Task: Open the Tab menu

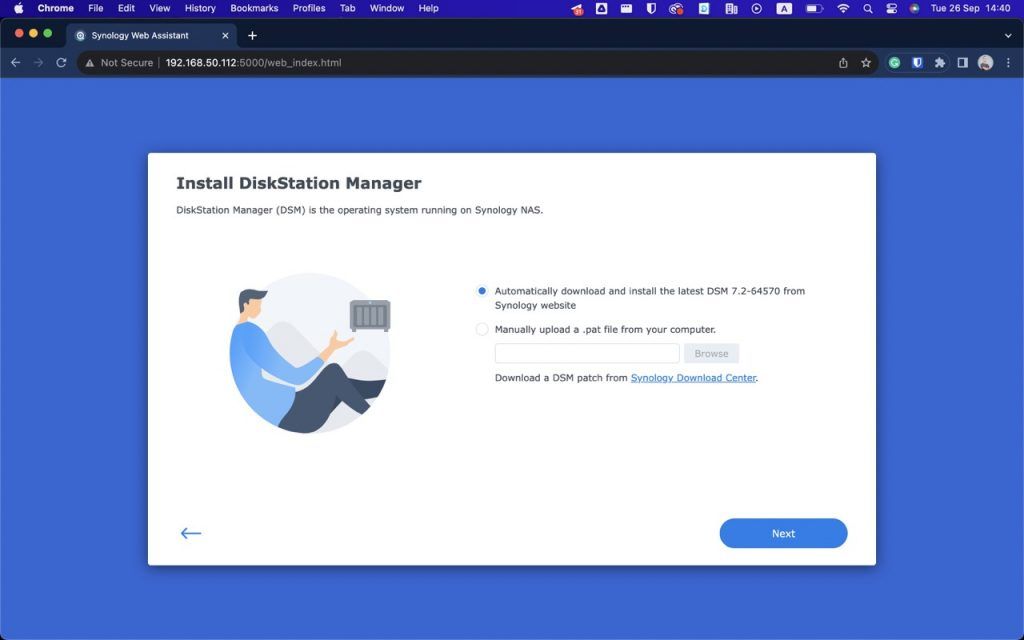Action: pos(347,8)
